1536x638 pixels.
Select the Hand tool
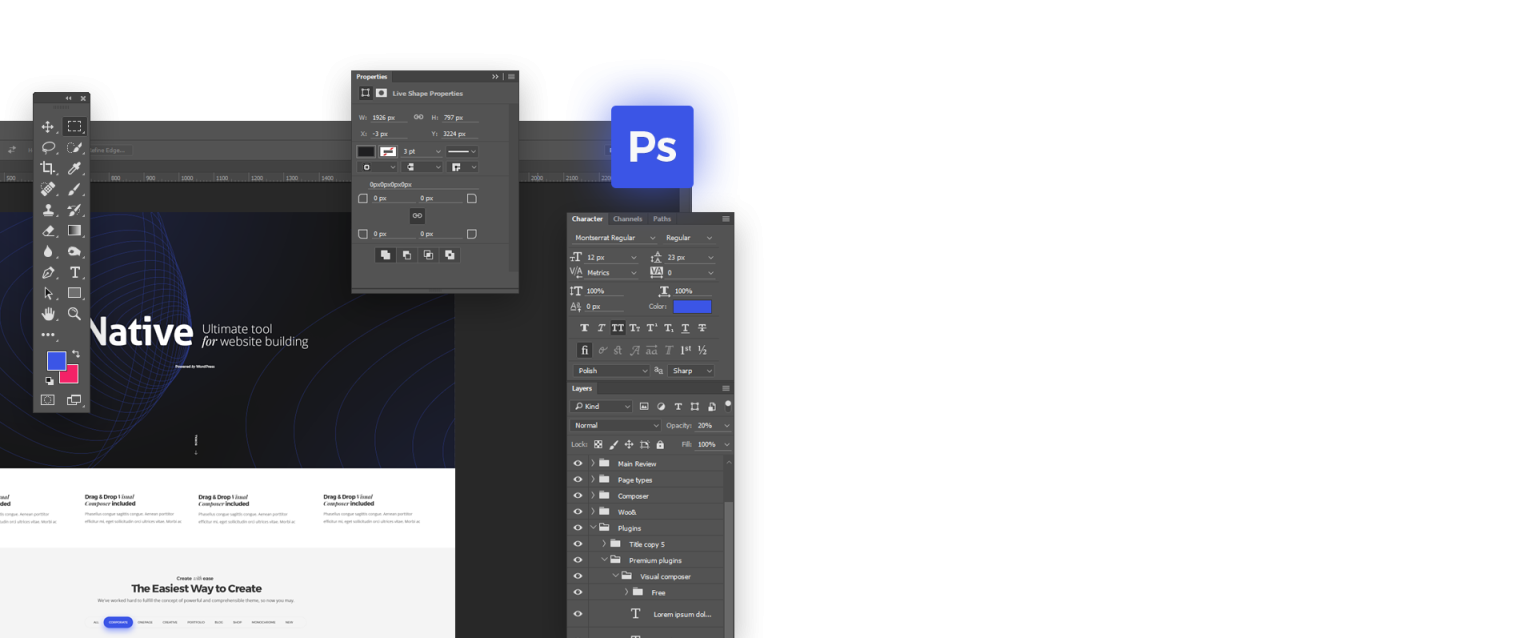coord(47,314)
